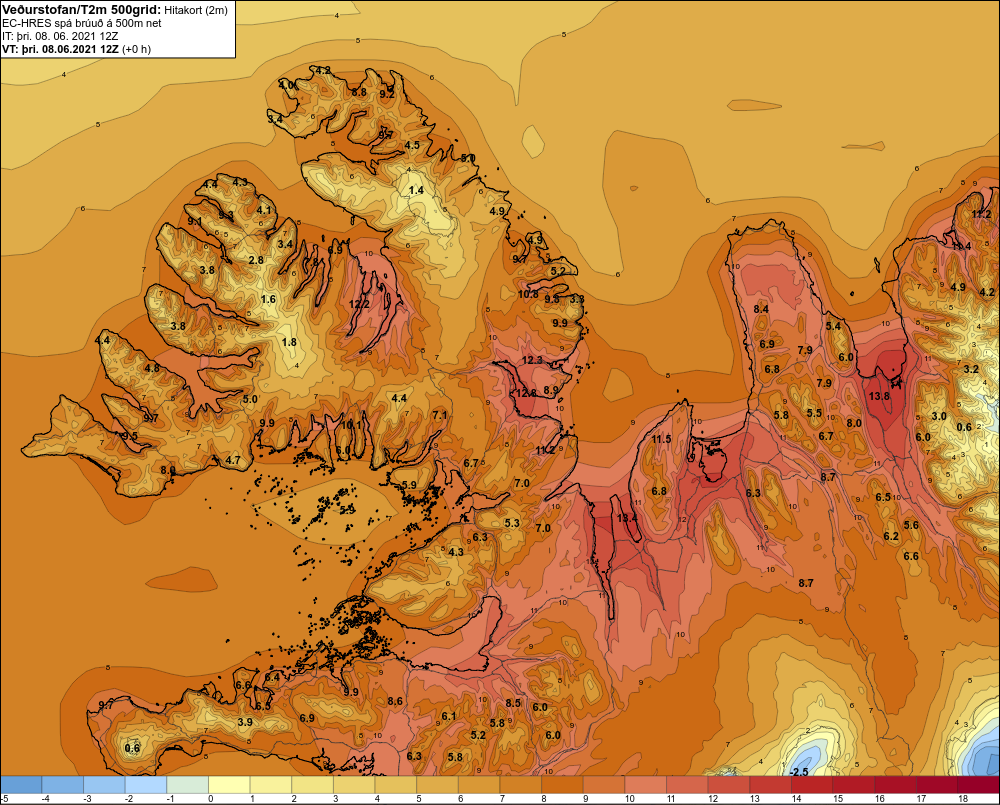Click the '18' label on the legend scale
The image size is (1000, 805).
tap(963, 799)
